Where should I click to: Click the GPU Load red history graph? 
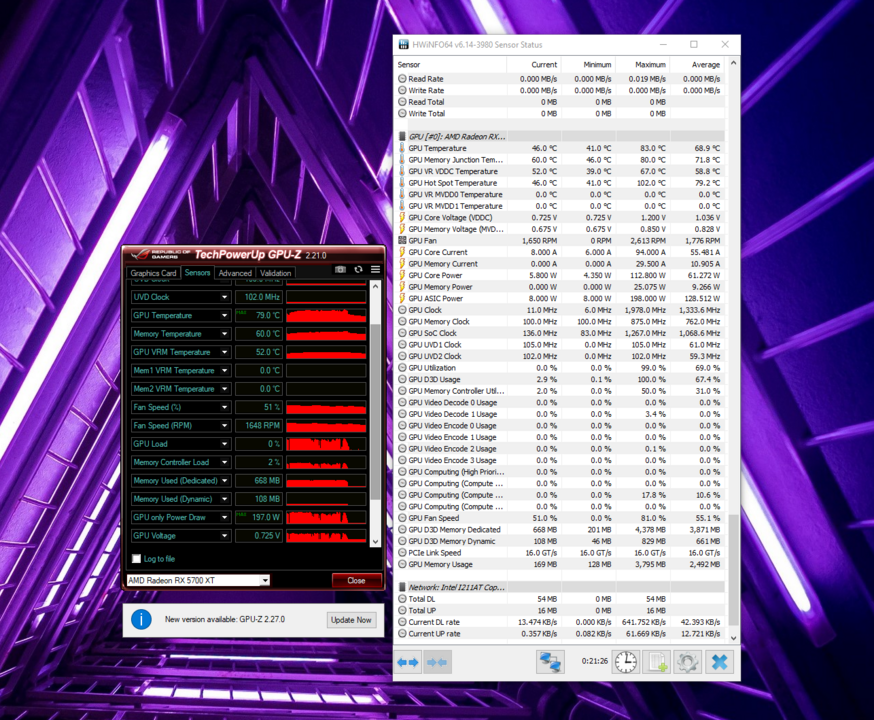pos(326,444)
